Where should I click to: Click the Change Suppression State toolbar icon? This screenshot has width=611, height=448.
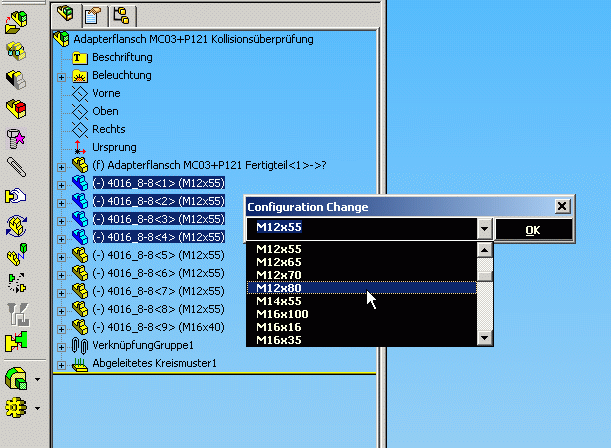(x=16, y=80)
